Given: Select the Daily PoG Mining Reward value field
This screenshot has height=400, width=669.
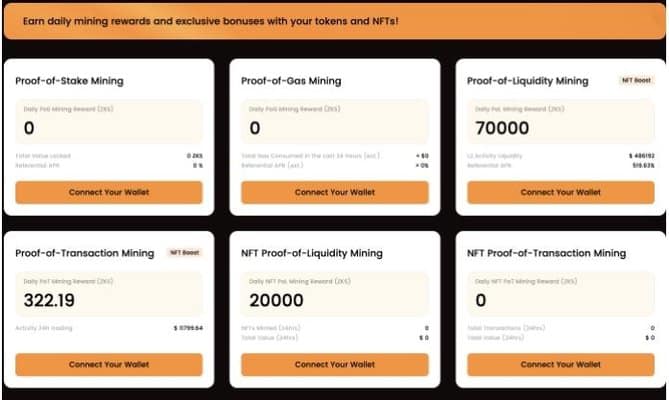Looking at the screenshot, I should (x=334, y=121).
